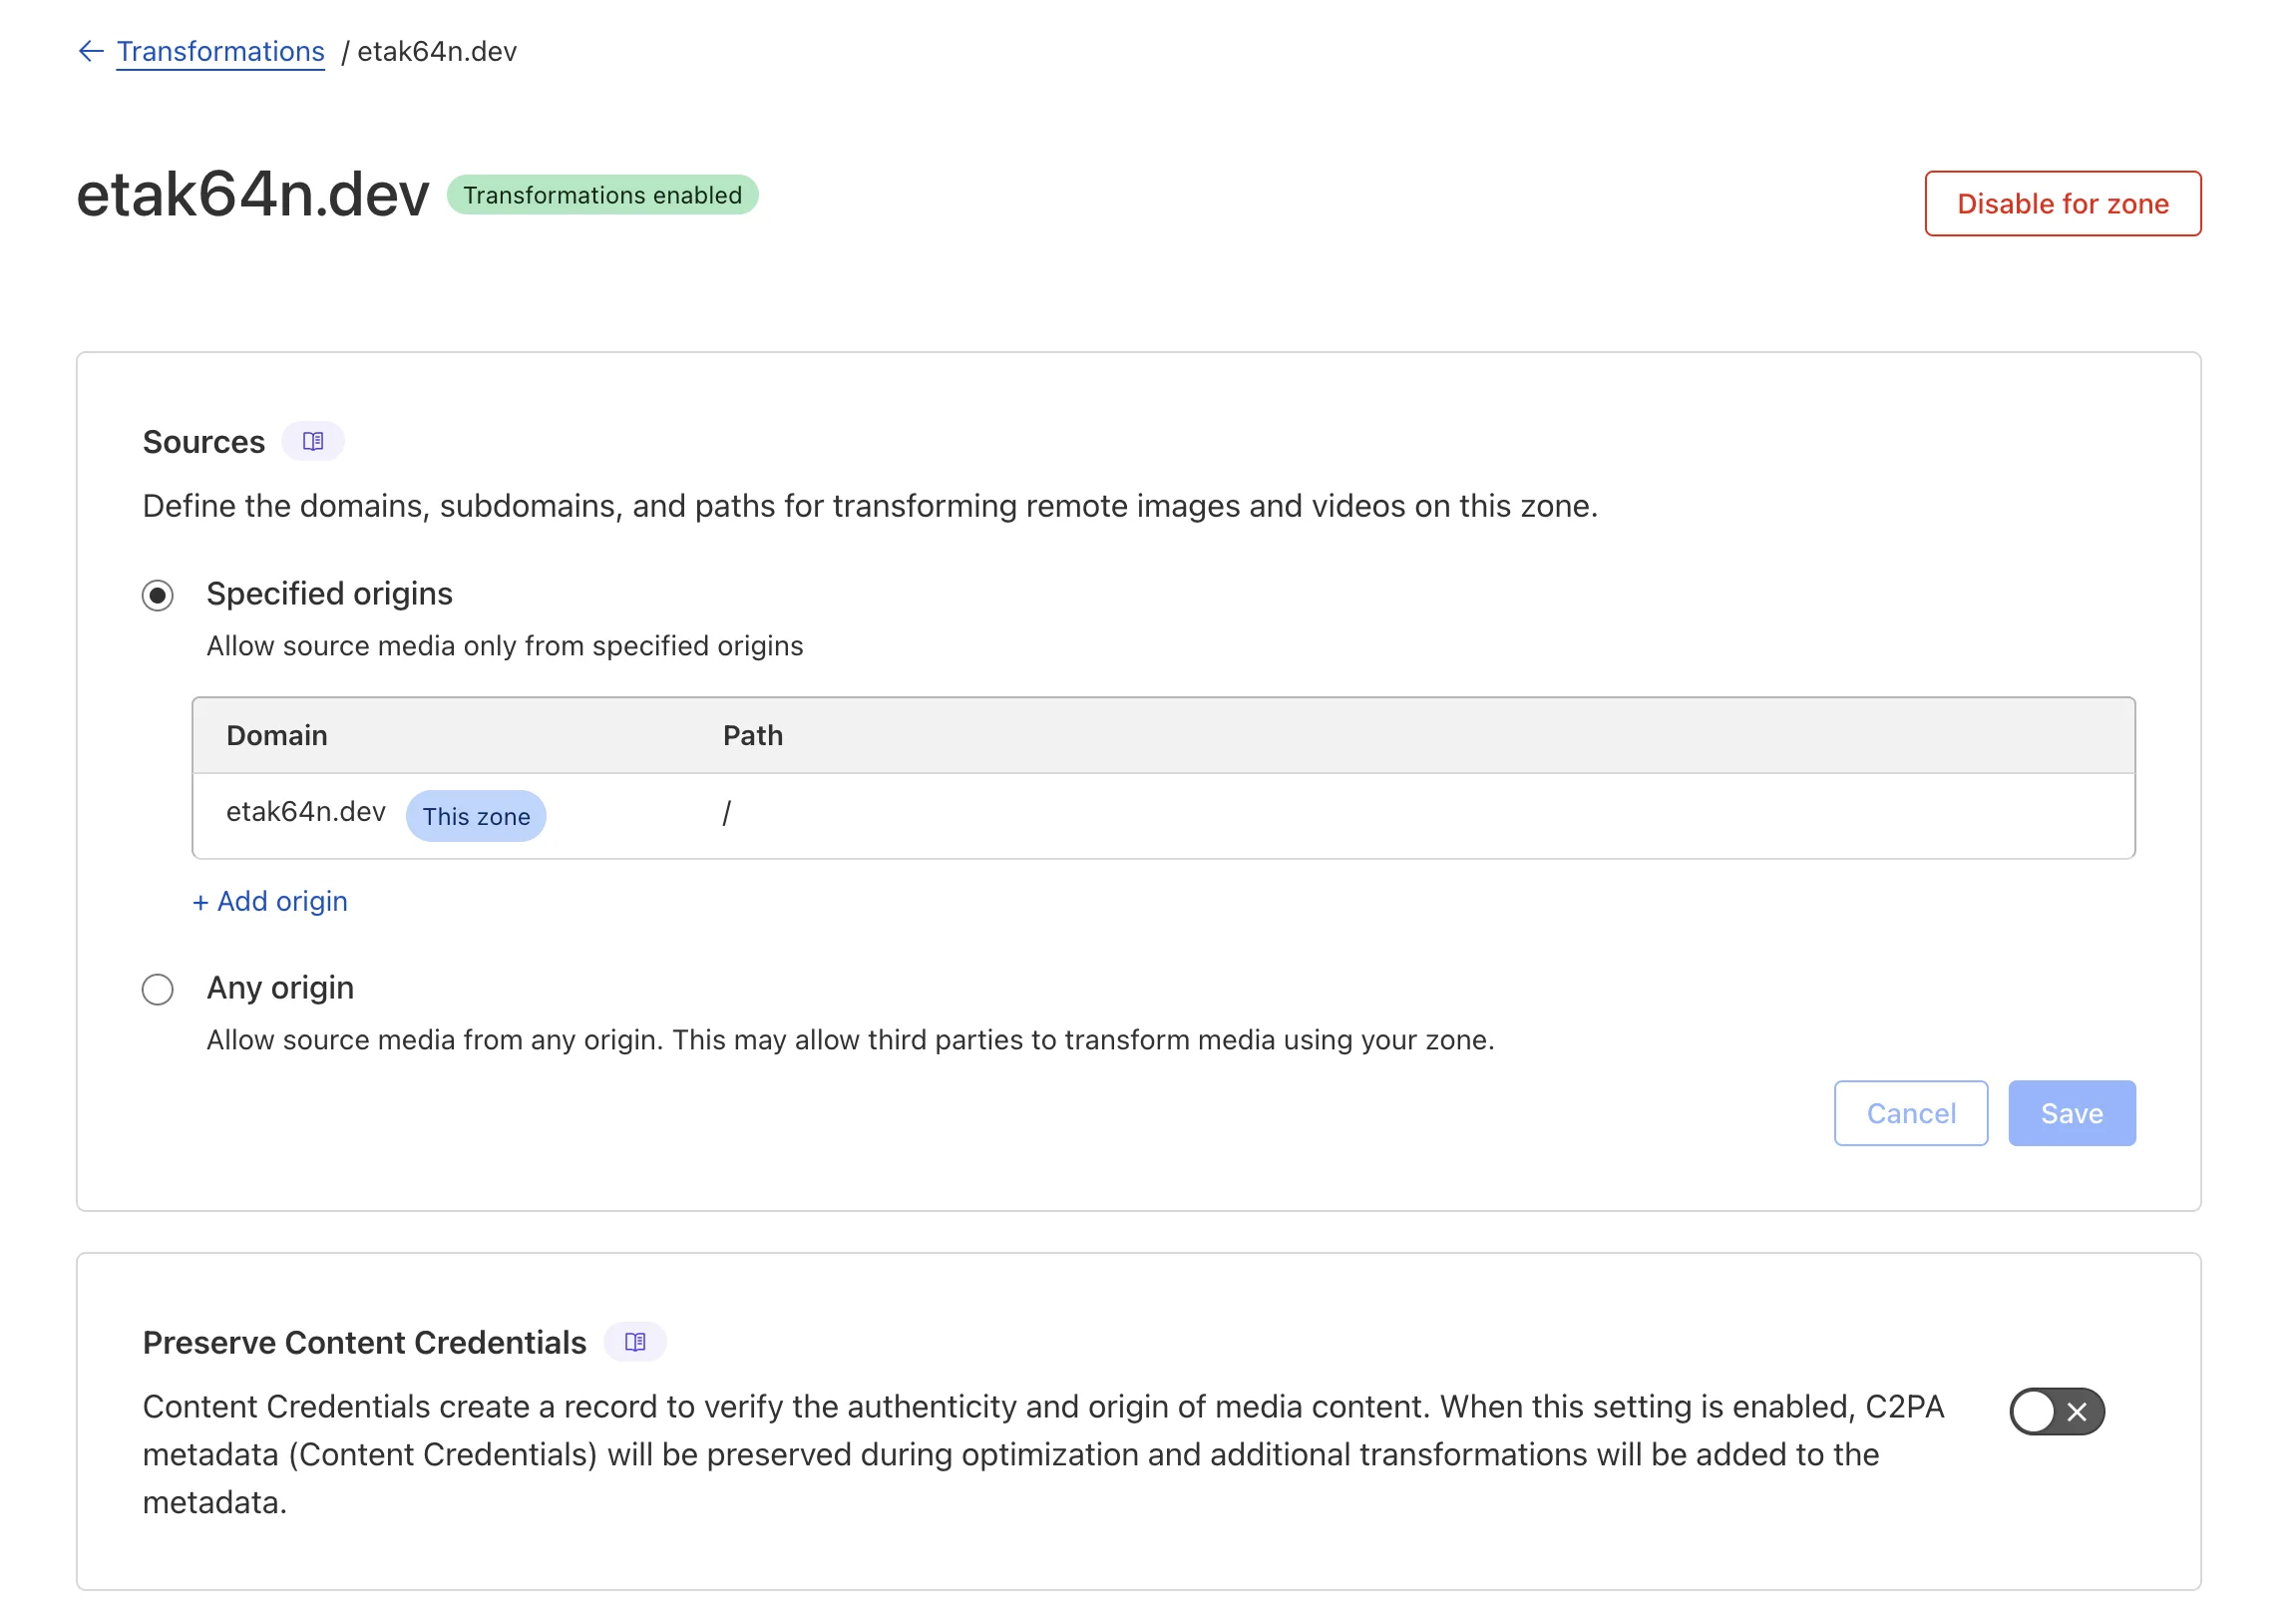
Task: Open Preserve Content Credentials documentation book icon
Action: (635, 1342)
